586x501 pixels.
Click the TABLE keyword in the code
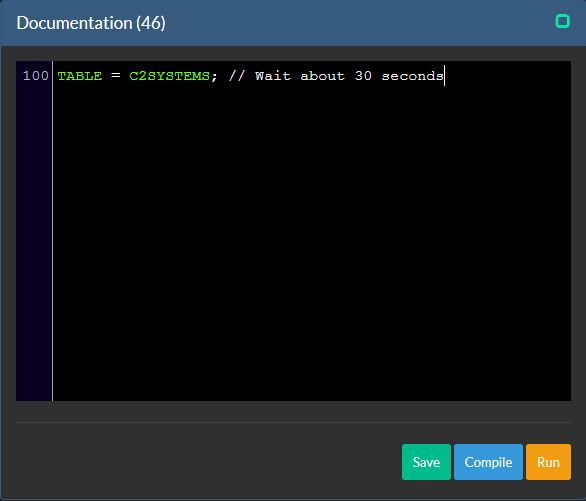coord(80,76)
